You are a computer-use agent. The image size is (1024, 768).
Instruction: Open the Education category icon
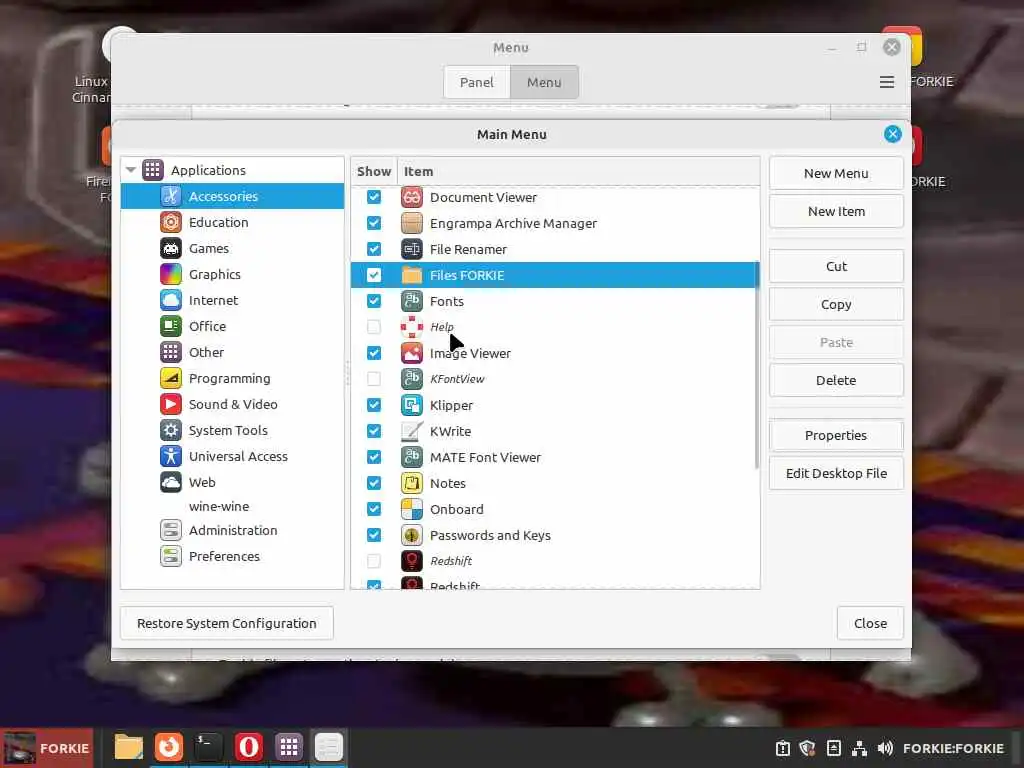coord(170,222)
